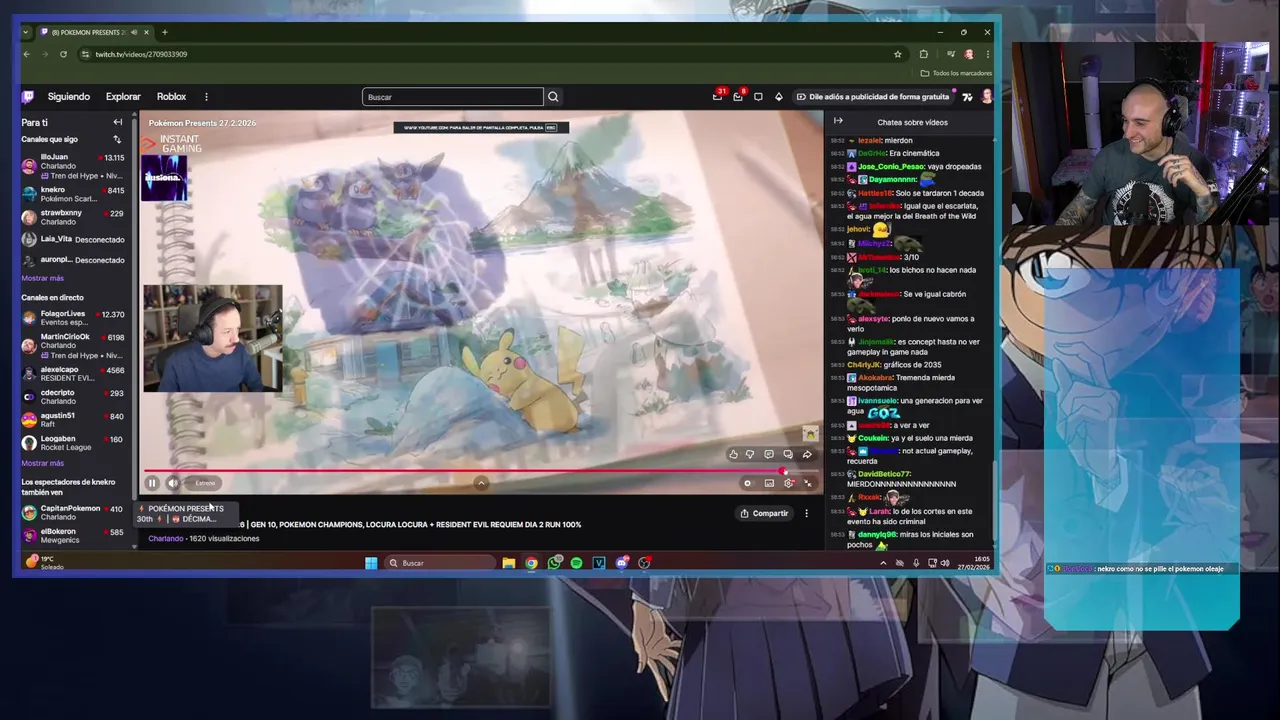Sort followed channels with Canales que sigo arrows
Image resolution: width=1280 pixels, height=720 pixels.
pyautogui.click(x=117, y=139)
